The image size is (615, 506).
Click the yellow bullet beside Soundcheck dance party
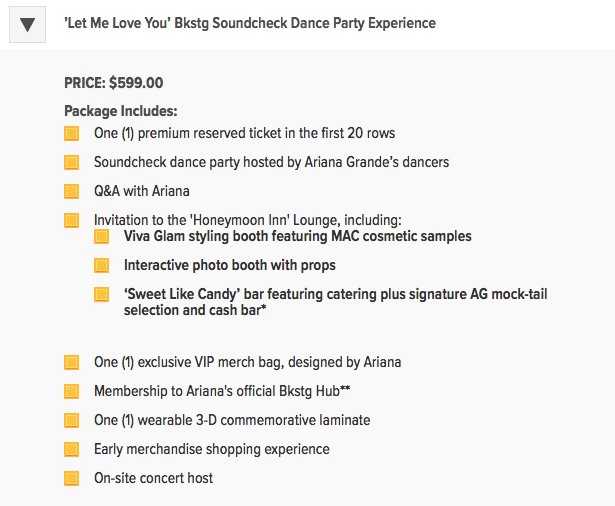coord(71,162)
